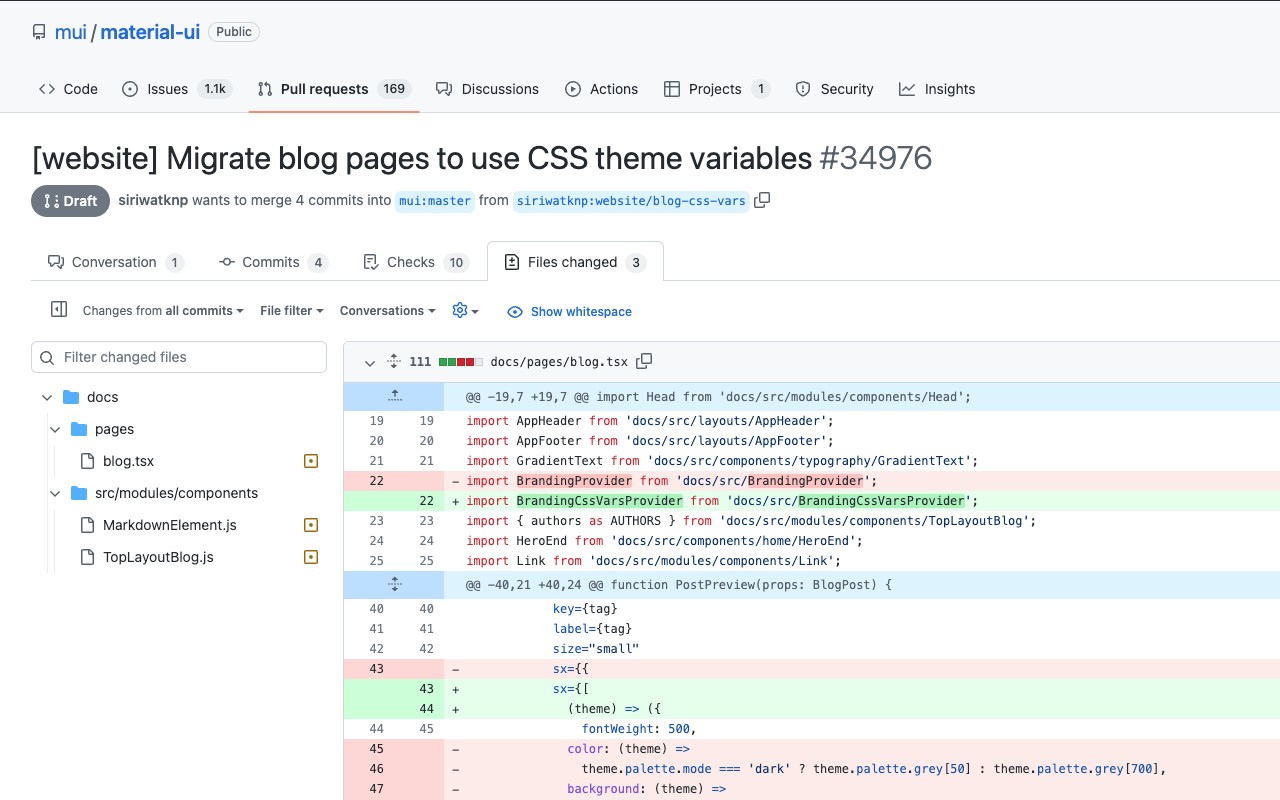1280x800 pixels.
Task: Toggle the file tree sidebar icon
Action: click(x=58, y=310)
